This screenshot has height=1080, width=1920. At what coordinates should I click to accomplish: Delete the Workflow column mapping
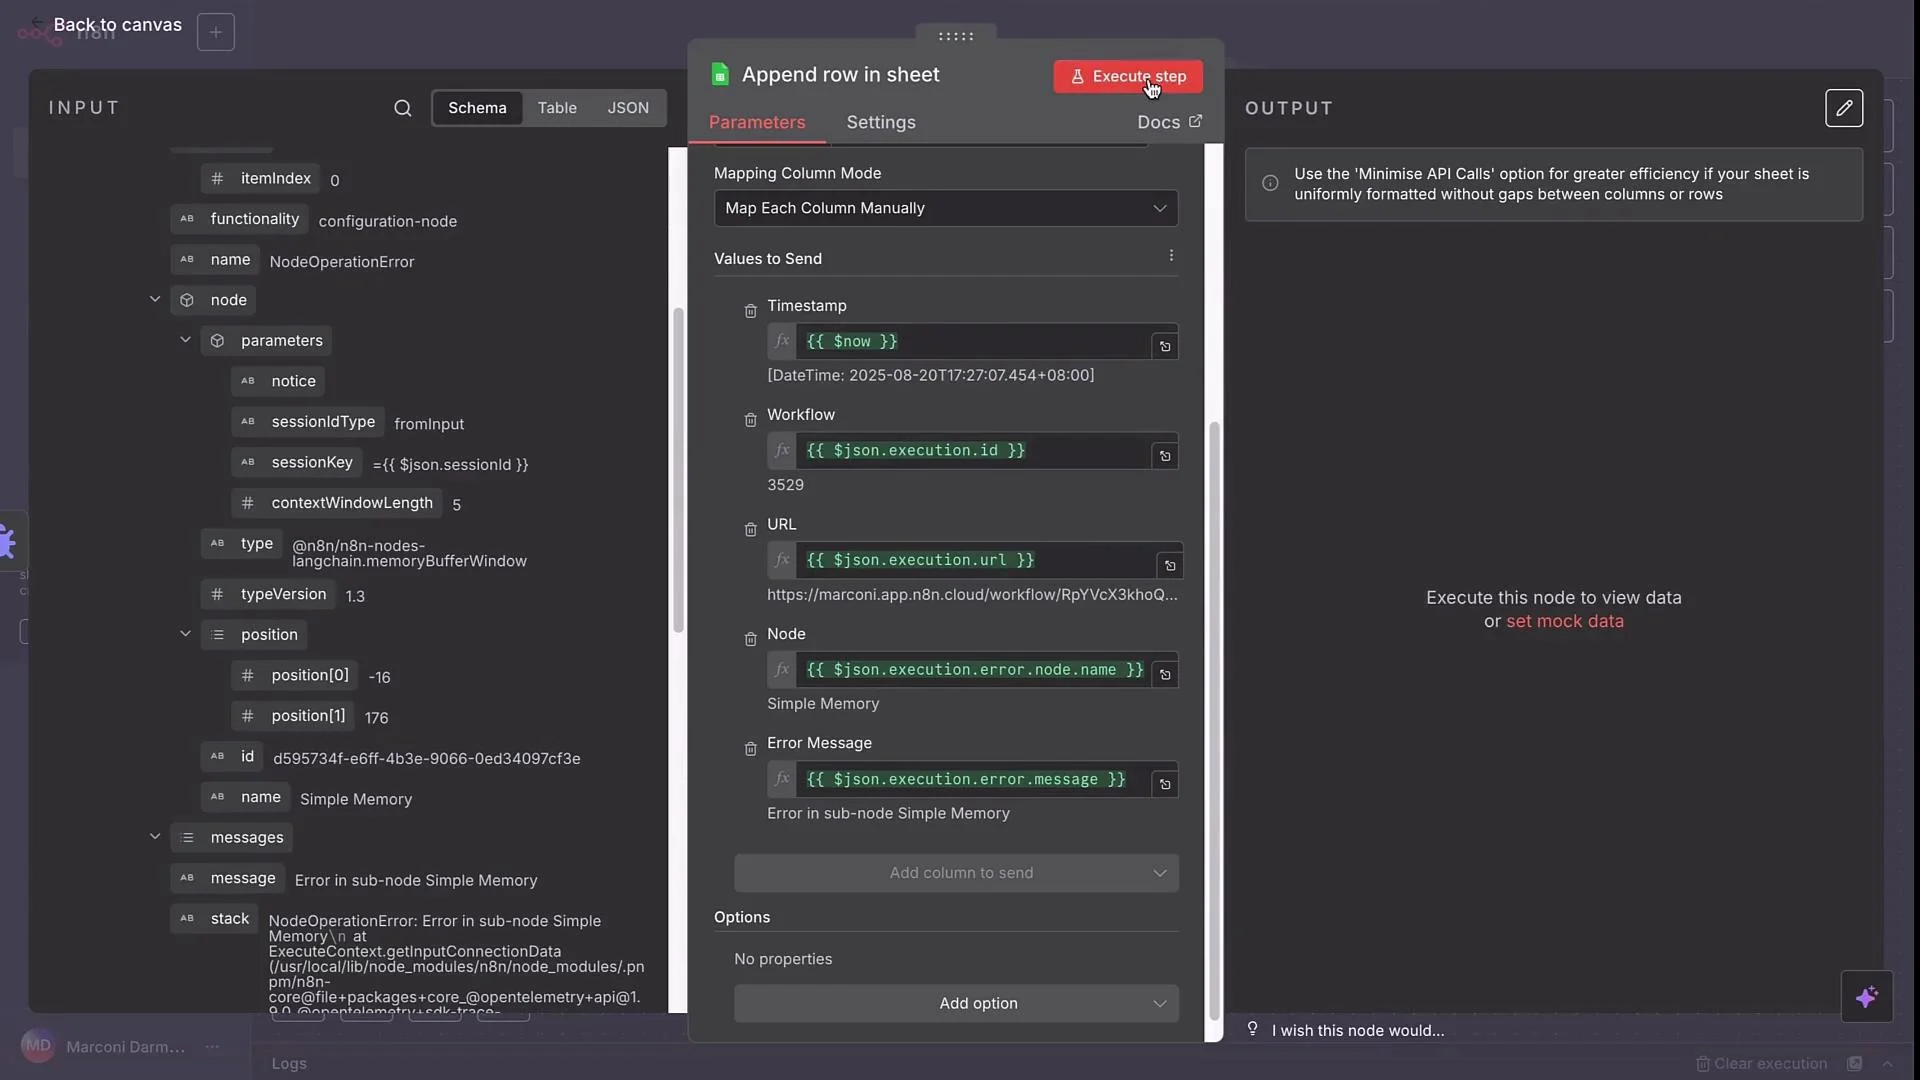click(750, 420)
